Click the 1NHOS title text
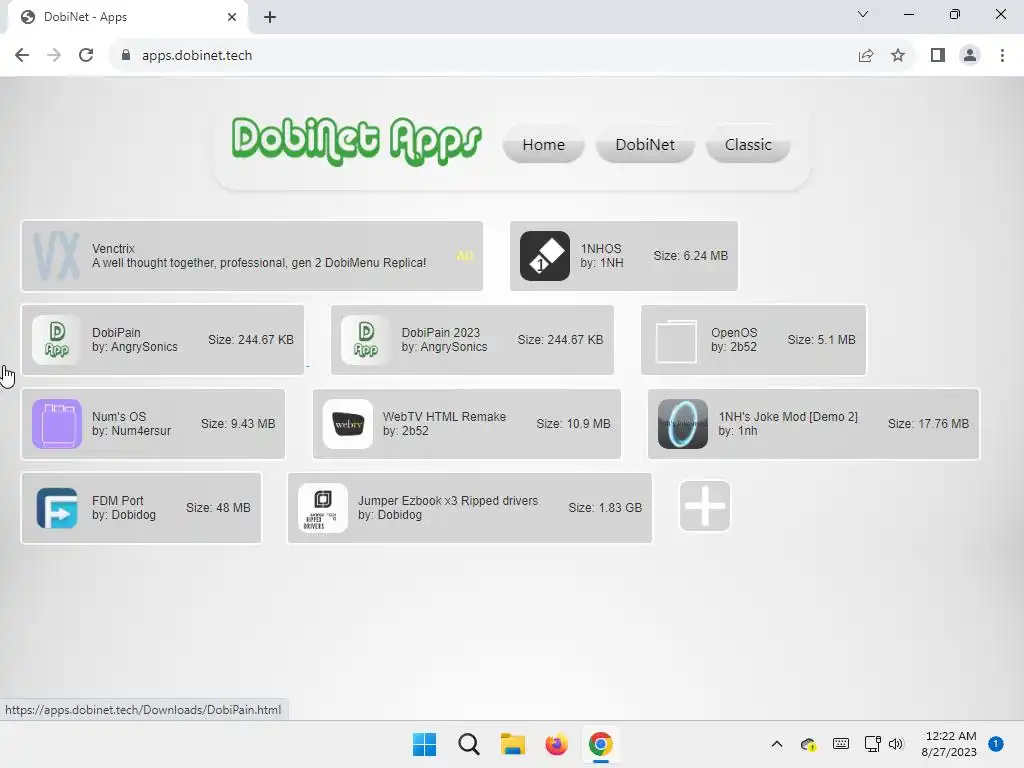Image resolution: width=1024 pixels, height=768 pixels. coord(601,249)
